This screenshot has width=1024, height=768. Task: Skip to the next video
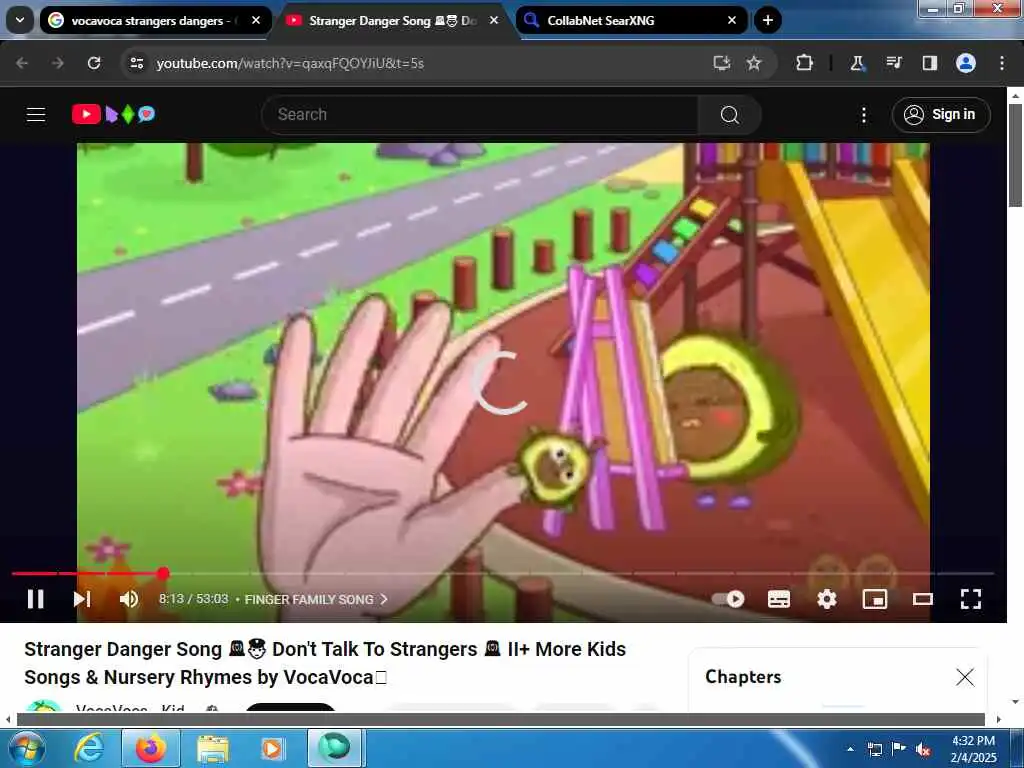point(82,599)
